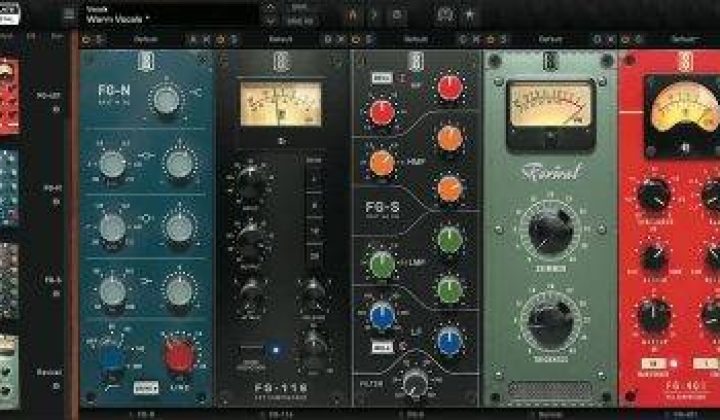Select Revival thumbnail in module library

[x=9, y=372]
